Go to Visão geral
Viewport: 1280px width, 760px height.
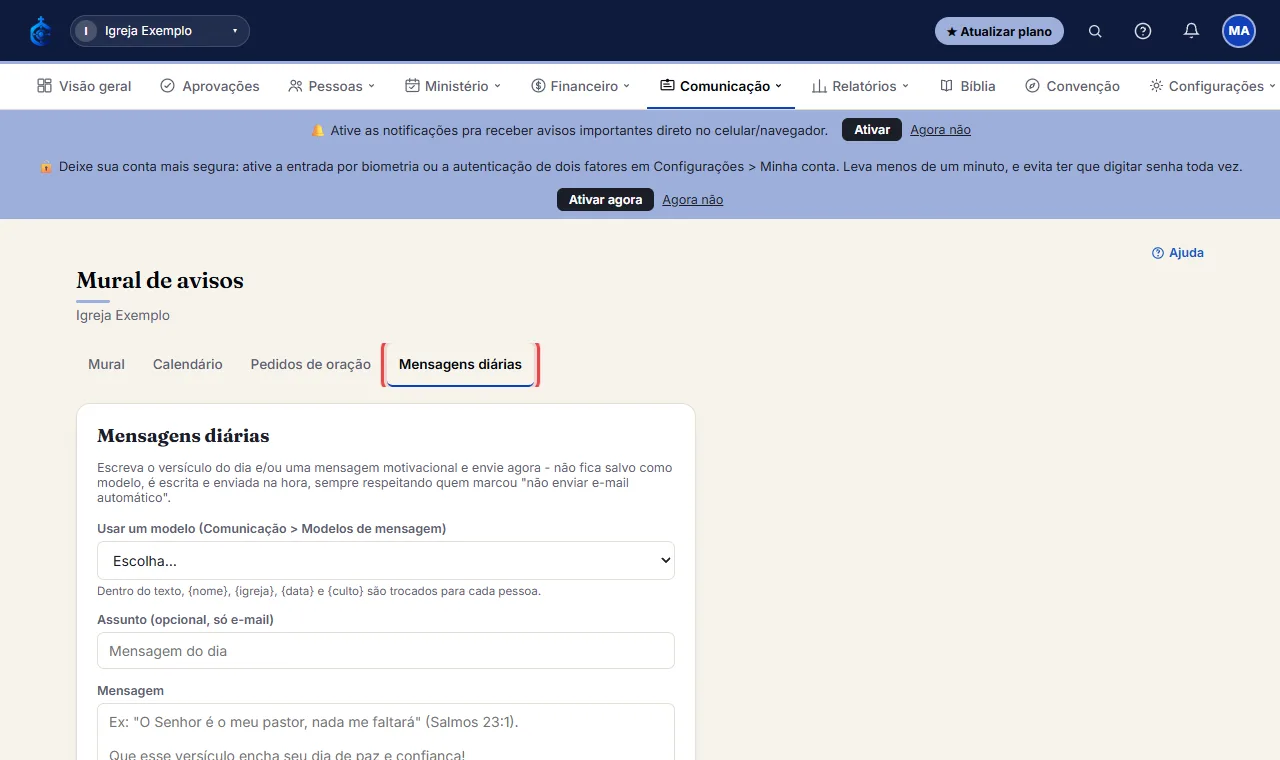tap(84, 86)
